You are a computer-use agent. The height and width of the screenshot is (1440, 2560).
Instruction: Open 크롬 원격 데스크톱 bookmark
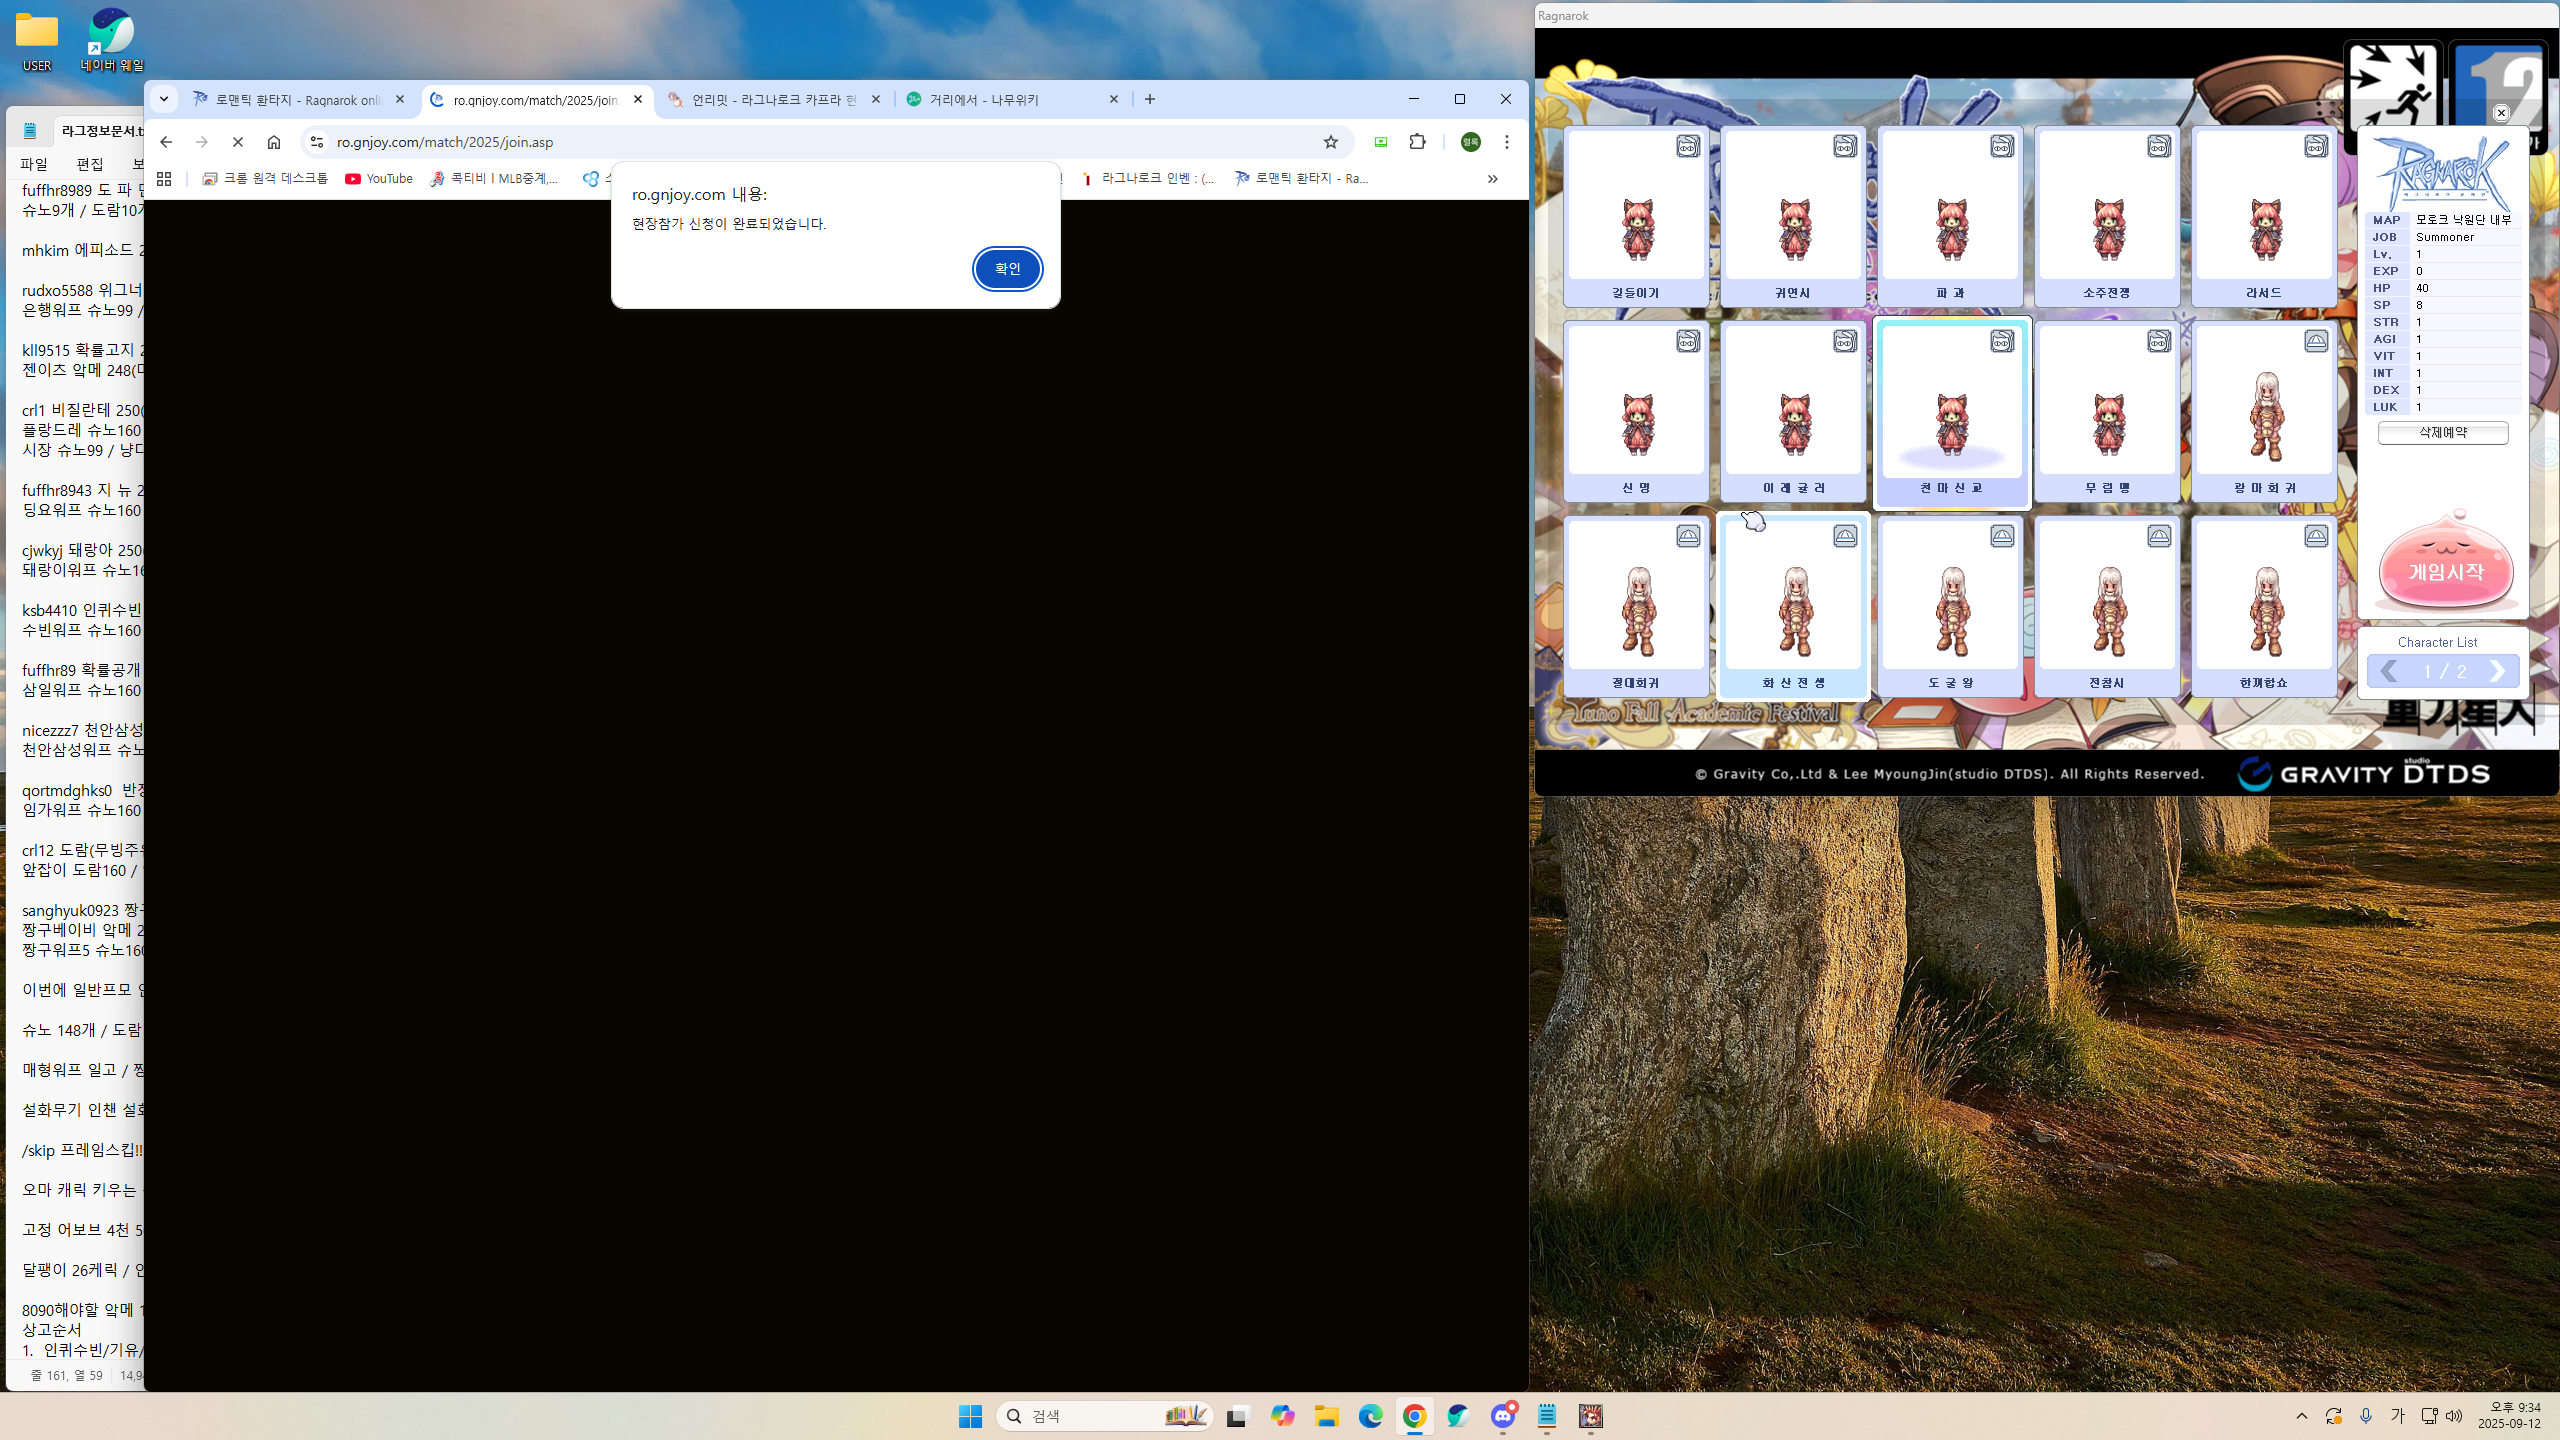[x=265, y=178]
